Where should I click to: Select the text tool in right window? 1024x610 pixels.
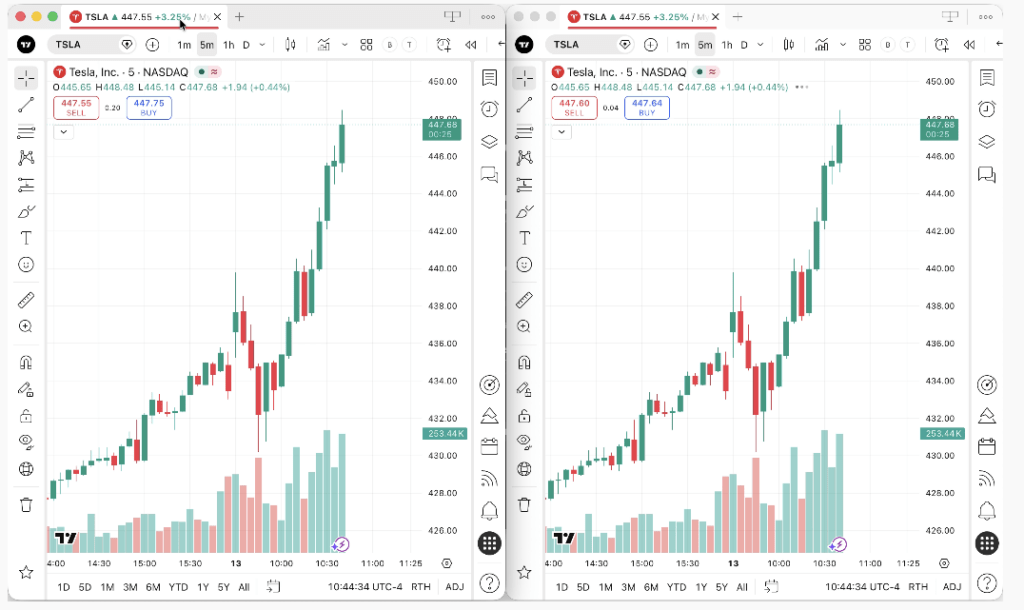(x=524, y=238)
